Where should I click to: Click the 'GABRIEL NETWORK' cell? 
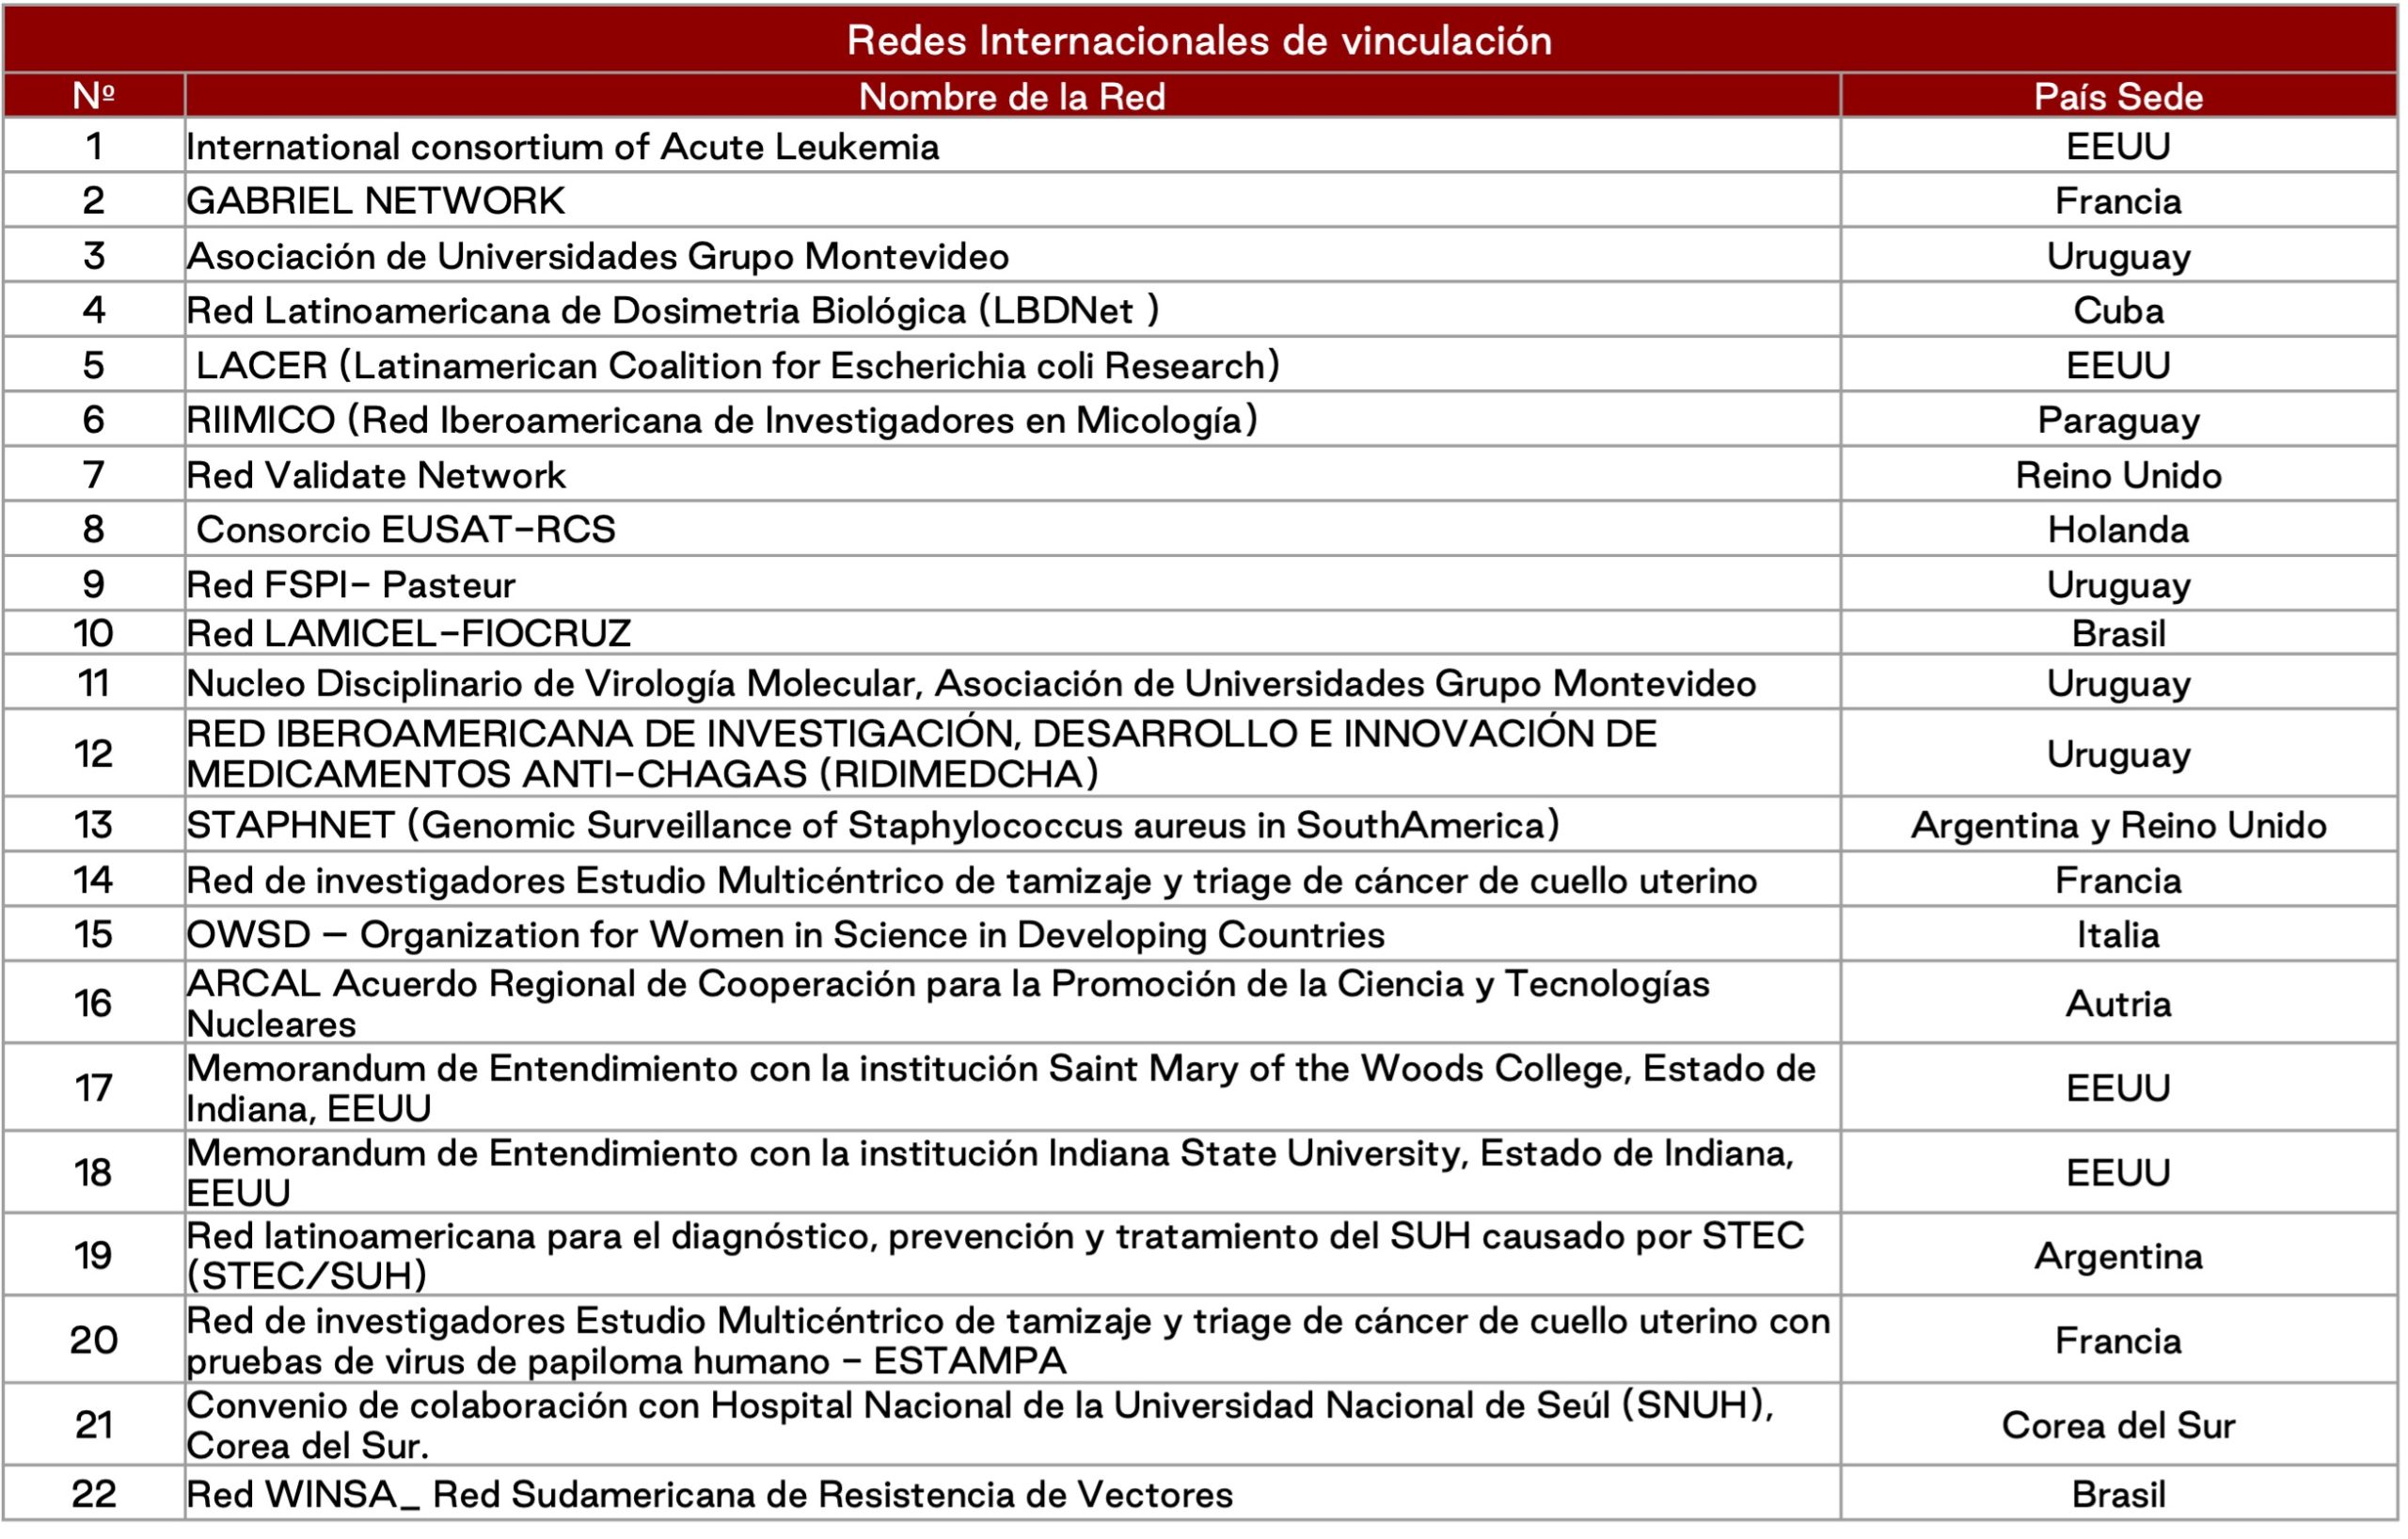click(376, 201)
